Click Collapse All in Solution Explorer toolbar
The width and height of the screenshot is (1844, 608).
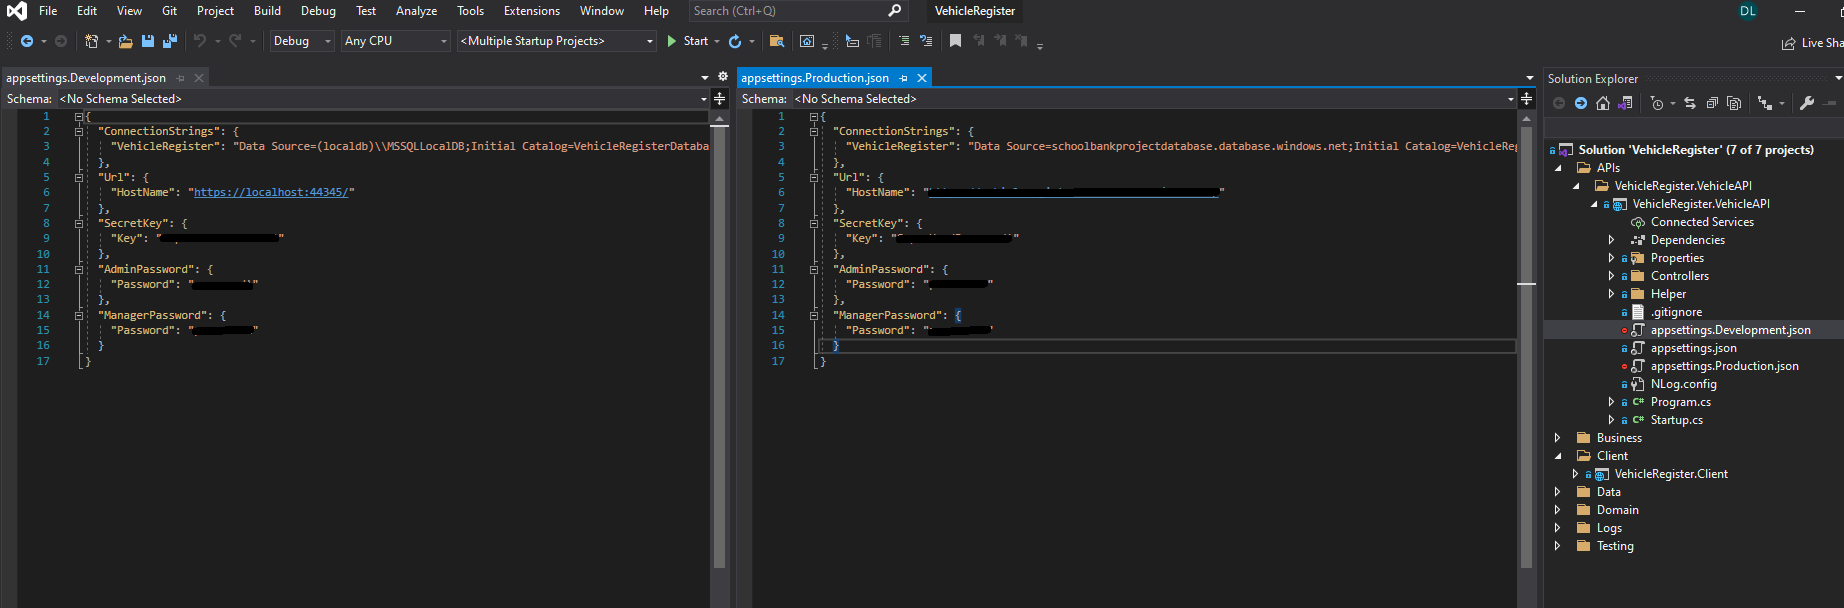[x=1712, y=103]
